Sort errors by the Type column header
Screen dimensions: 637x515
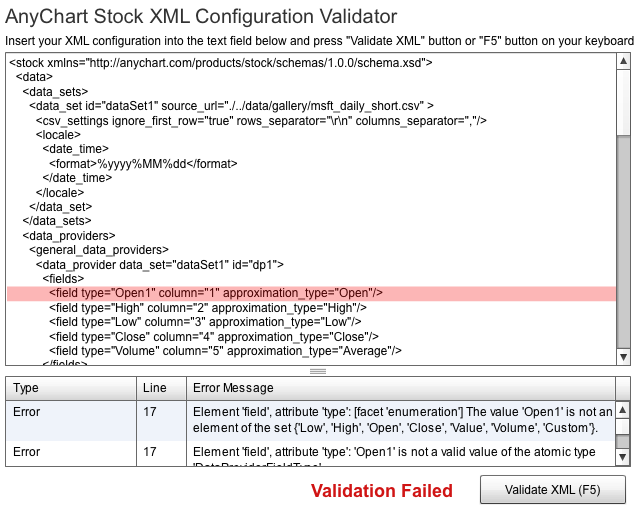pos(70,388)
